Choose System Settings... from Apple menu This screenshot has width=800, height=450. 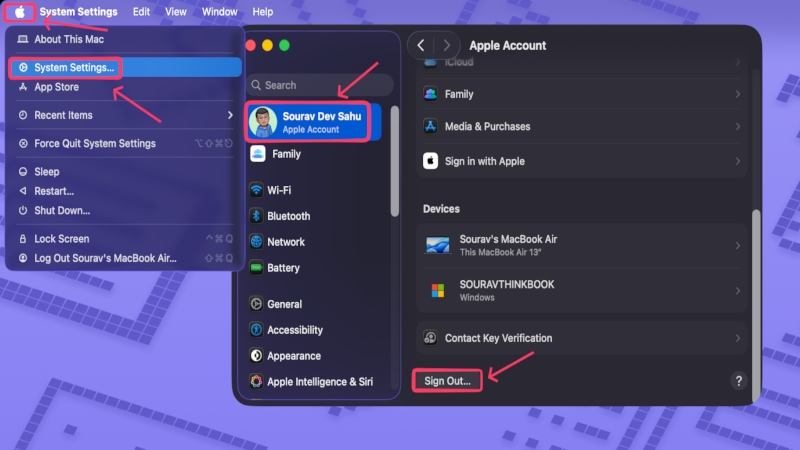click(x=125, y=67)
